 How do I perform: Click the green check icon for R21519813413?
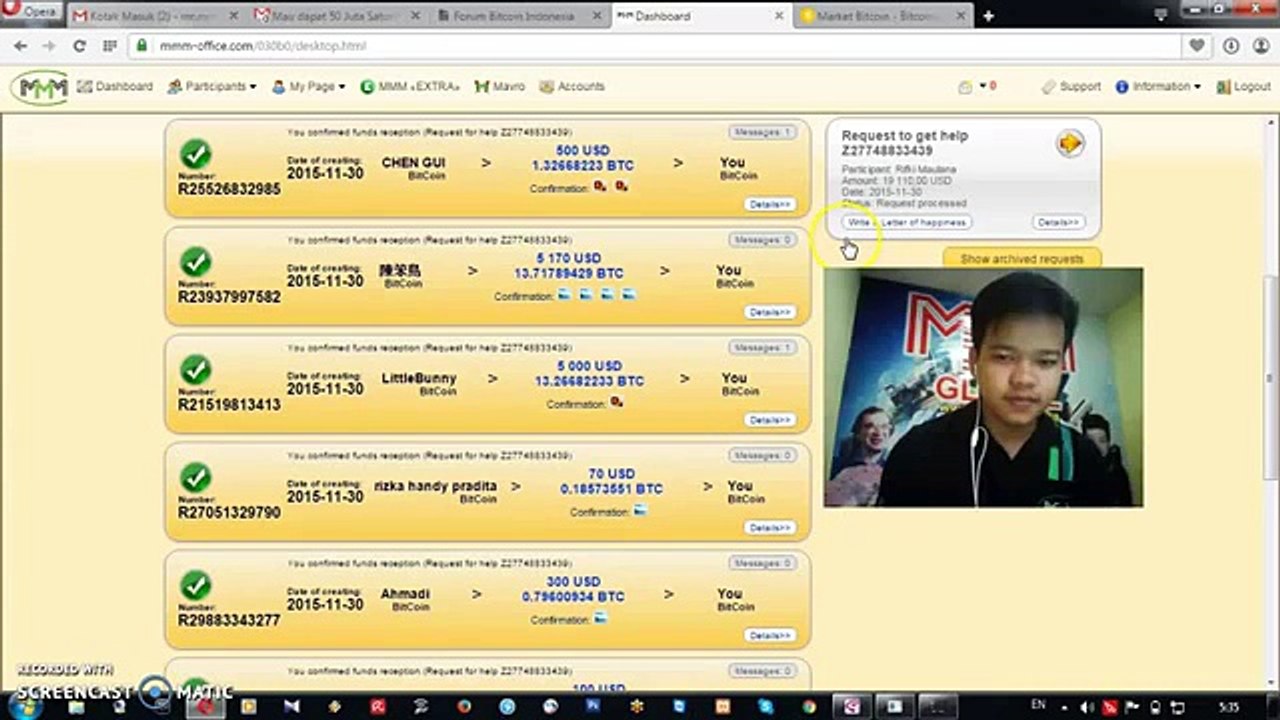click(x=196, y=370)
